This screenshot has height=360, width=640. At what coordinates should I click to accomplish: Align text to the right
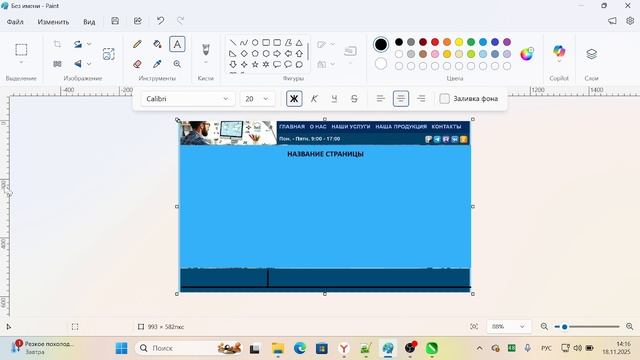coord(421,99)
